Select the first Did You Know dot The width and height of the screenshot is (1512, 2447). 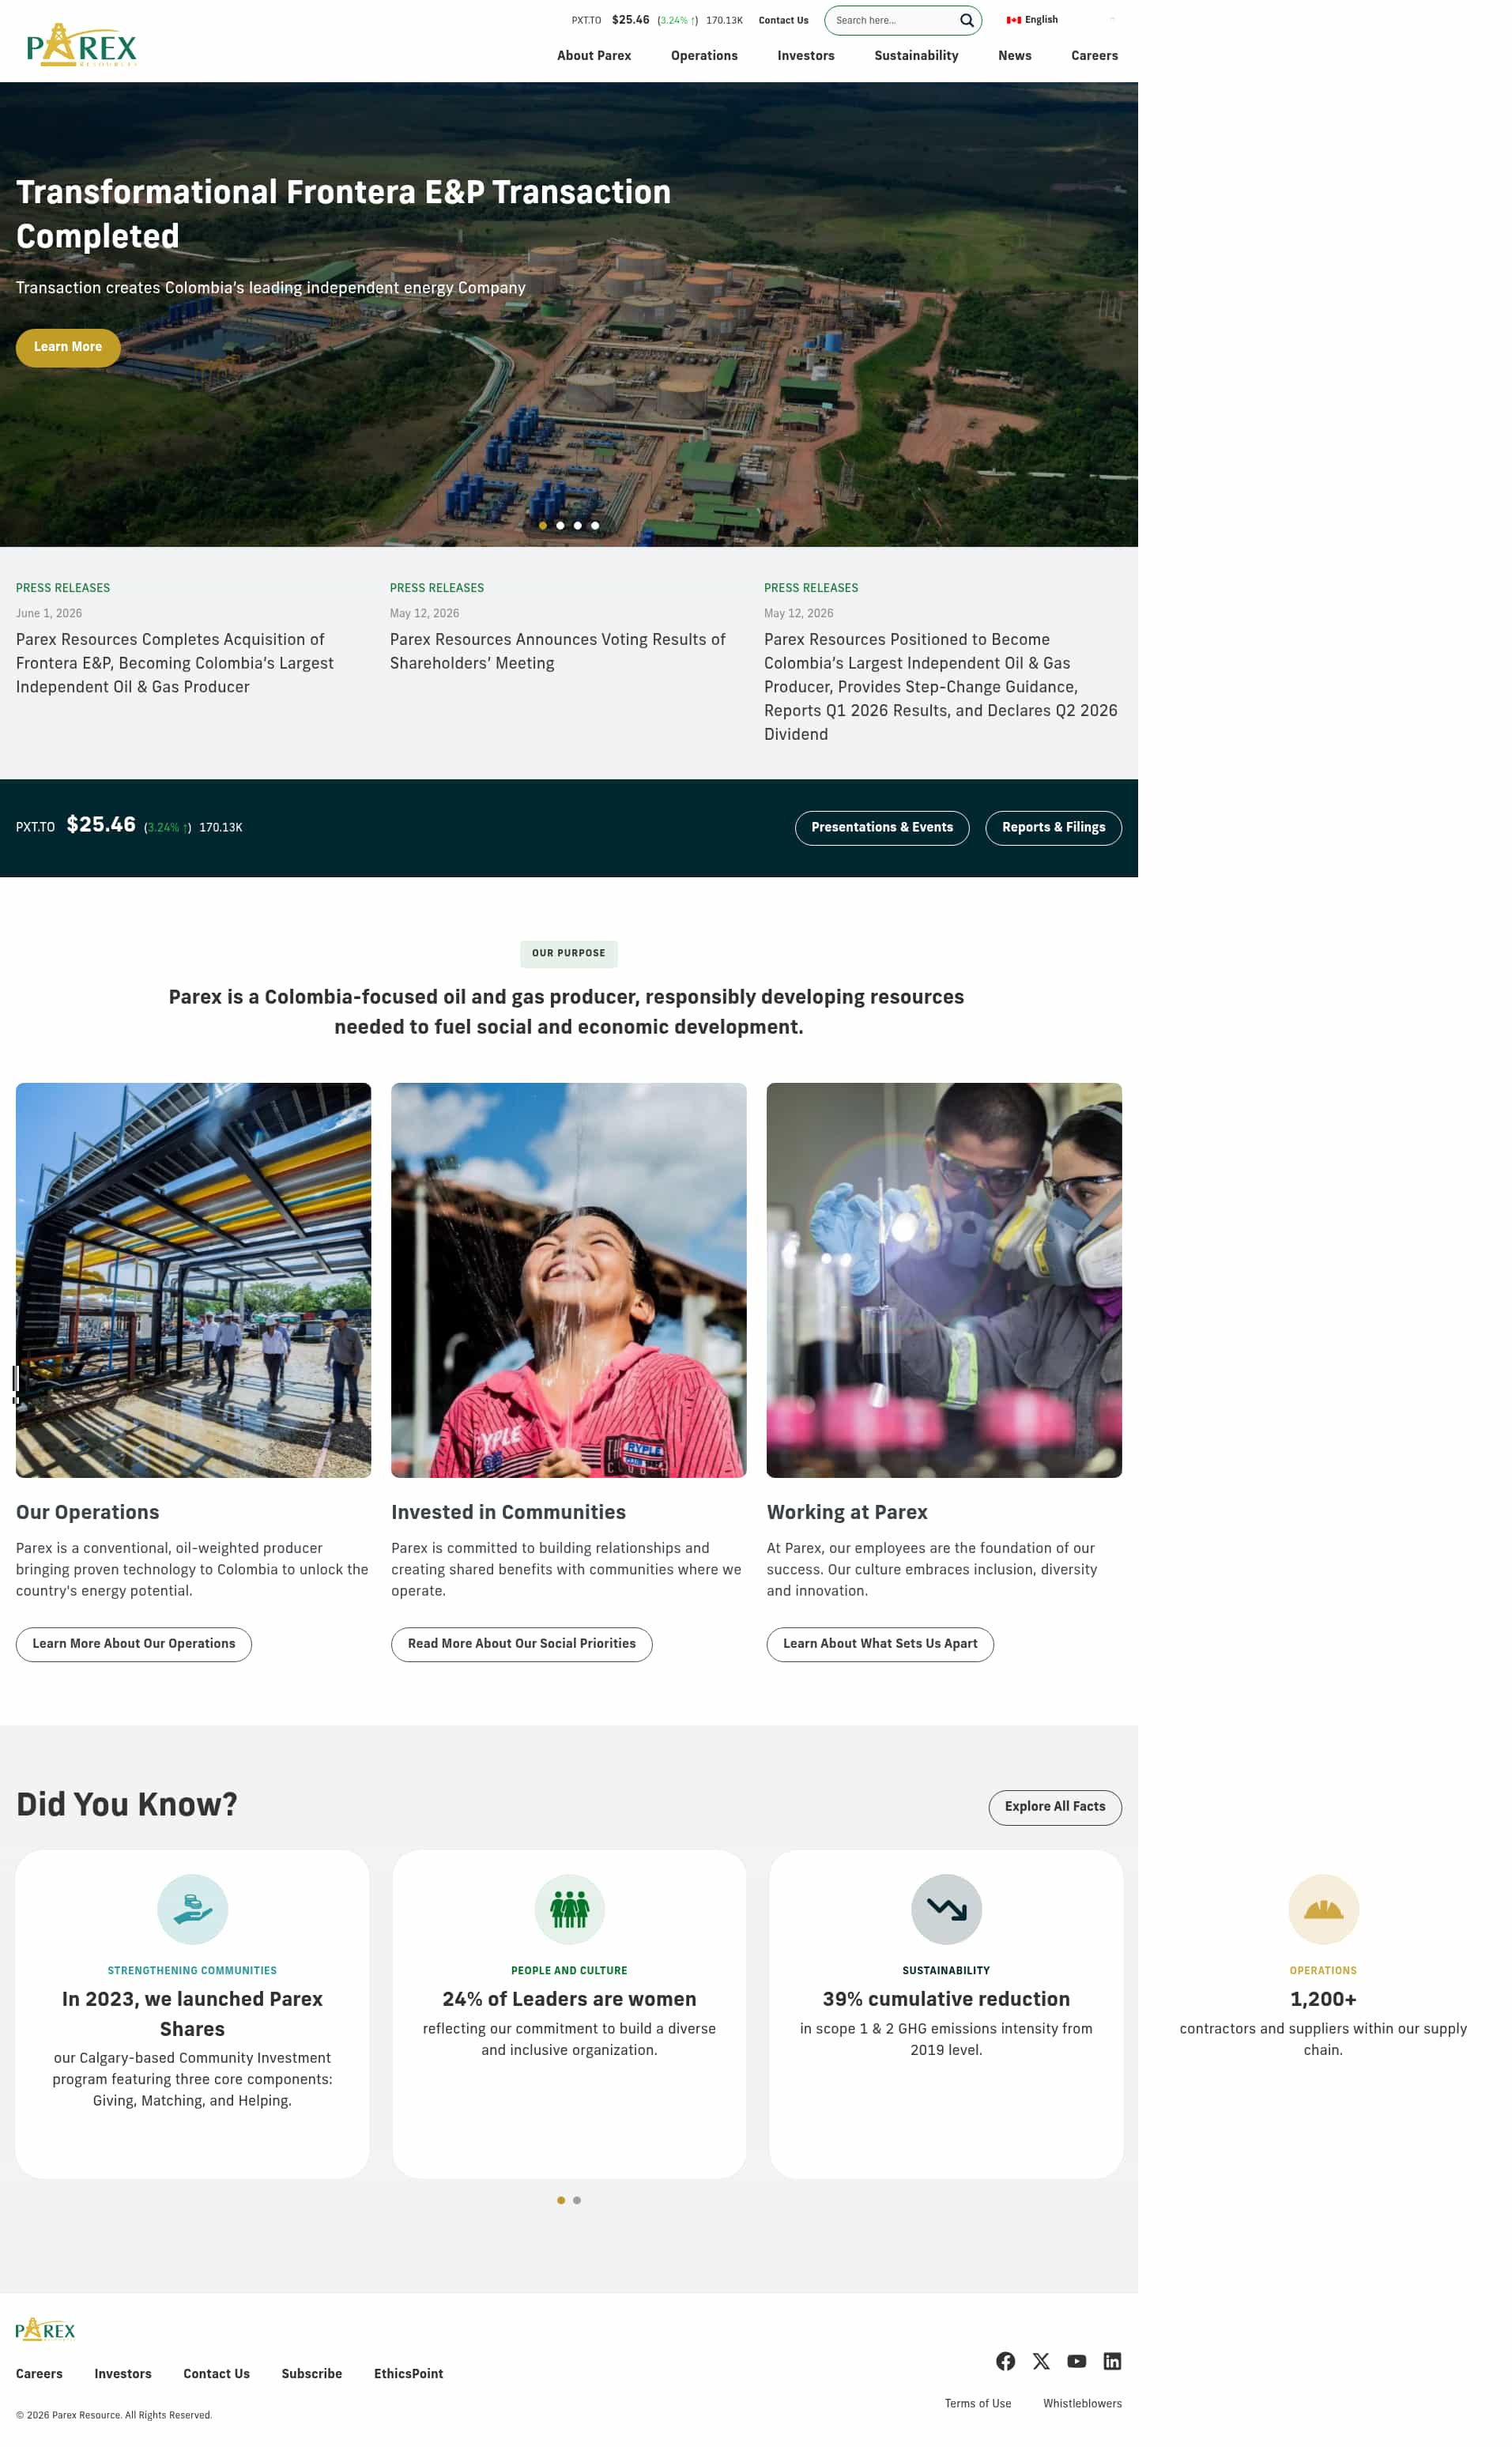click(x=561, y=2199)
